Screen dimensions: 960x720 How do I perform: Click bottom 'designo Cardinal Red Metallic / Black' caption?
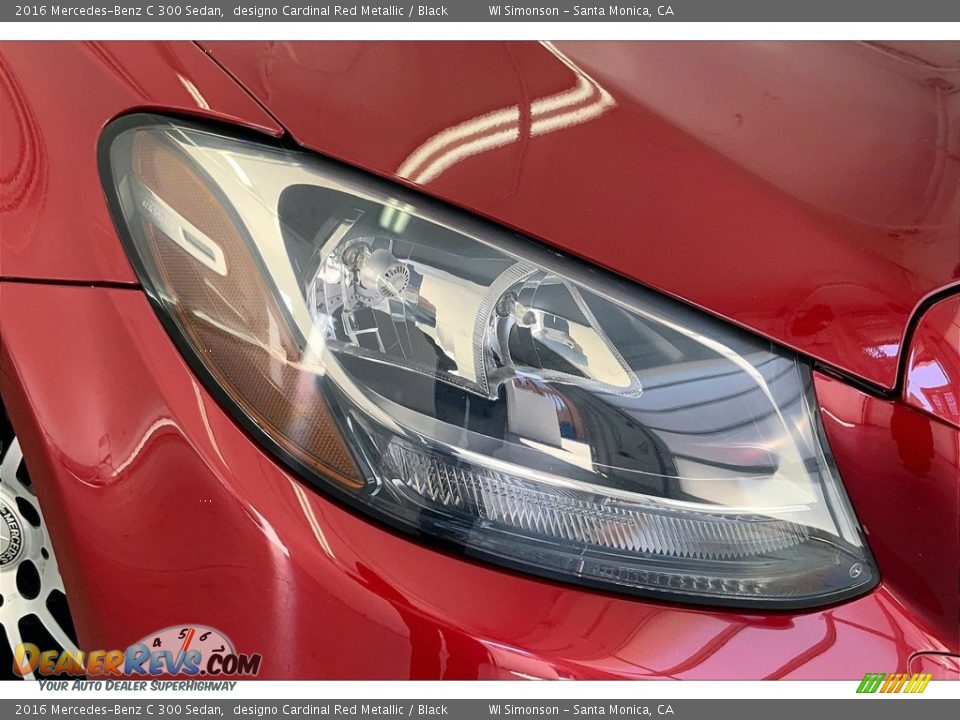340,710
